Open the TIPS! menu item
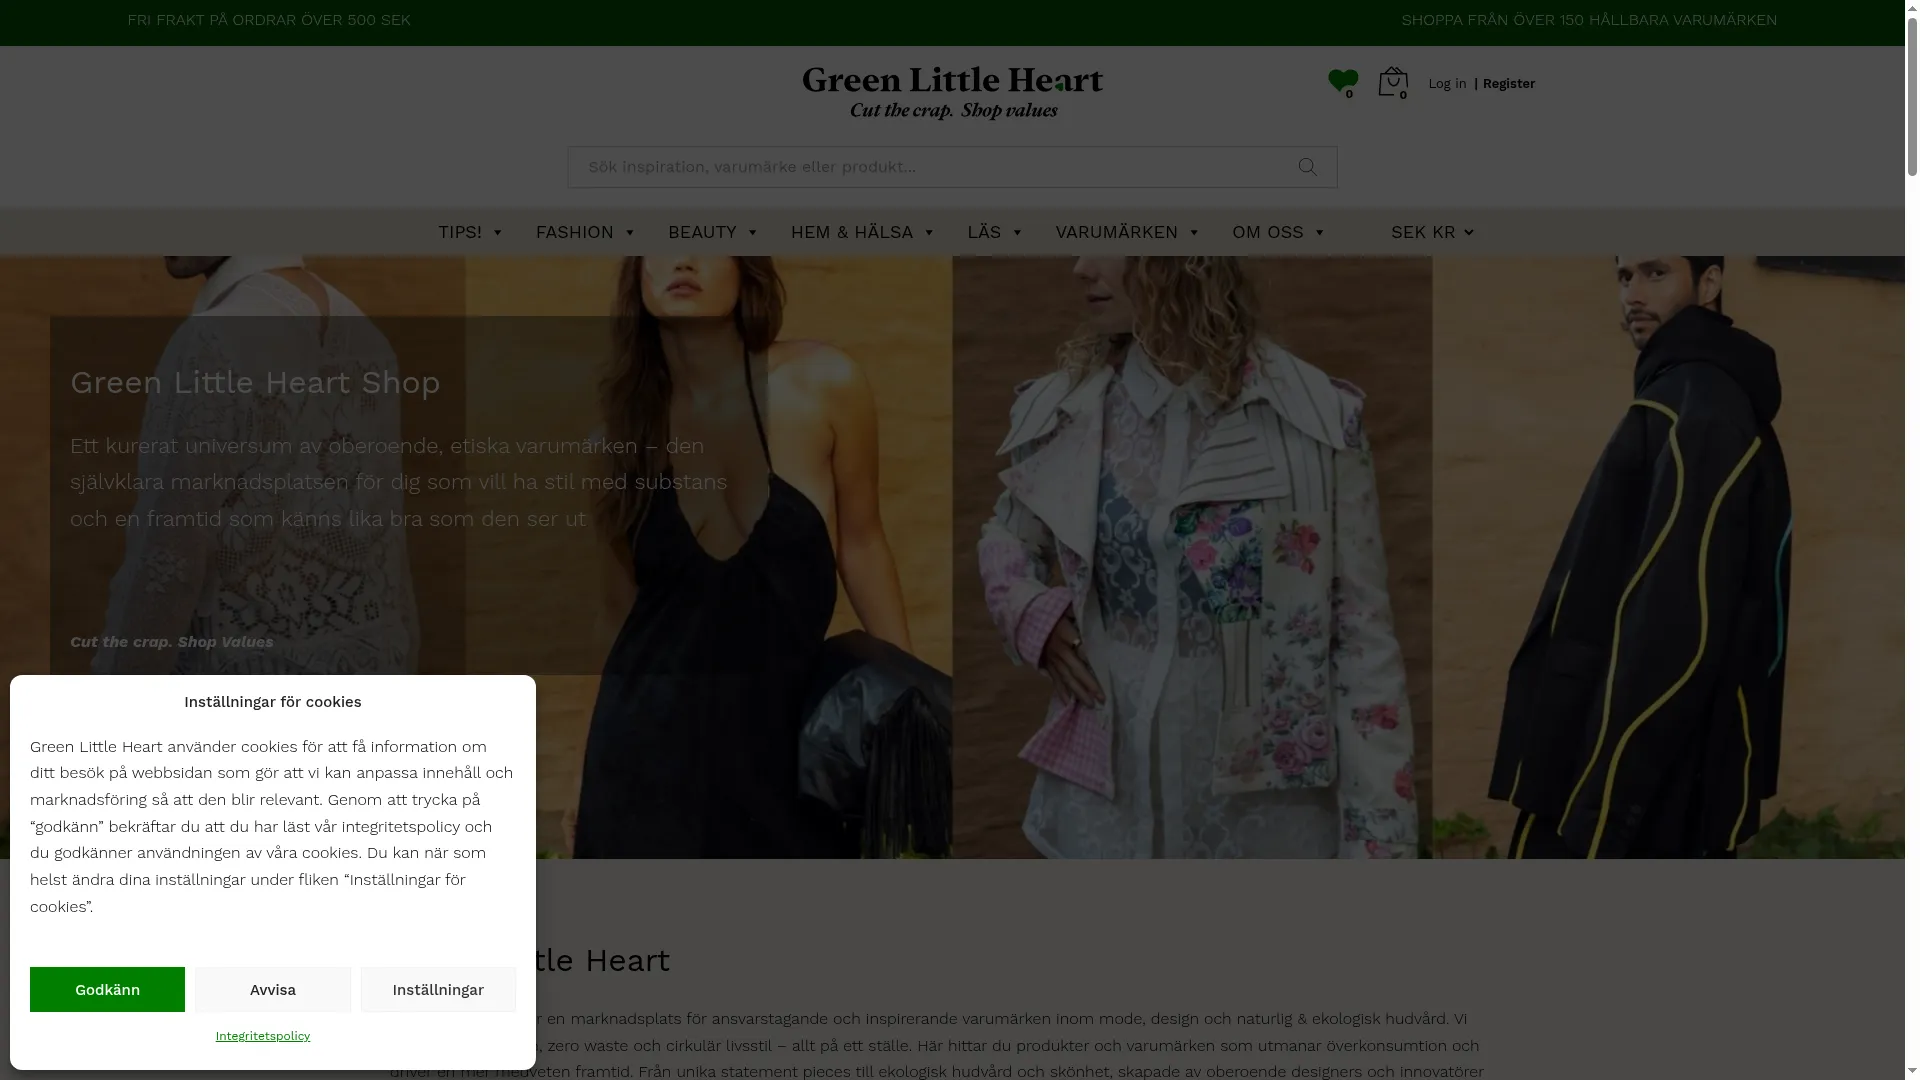 tap(460, 232)
